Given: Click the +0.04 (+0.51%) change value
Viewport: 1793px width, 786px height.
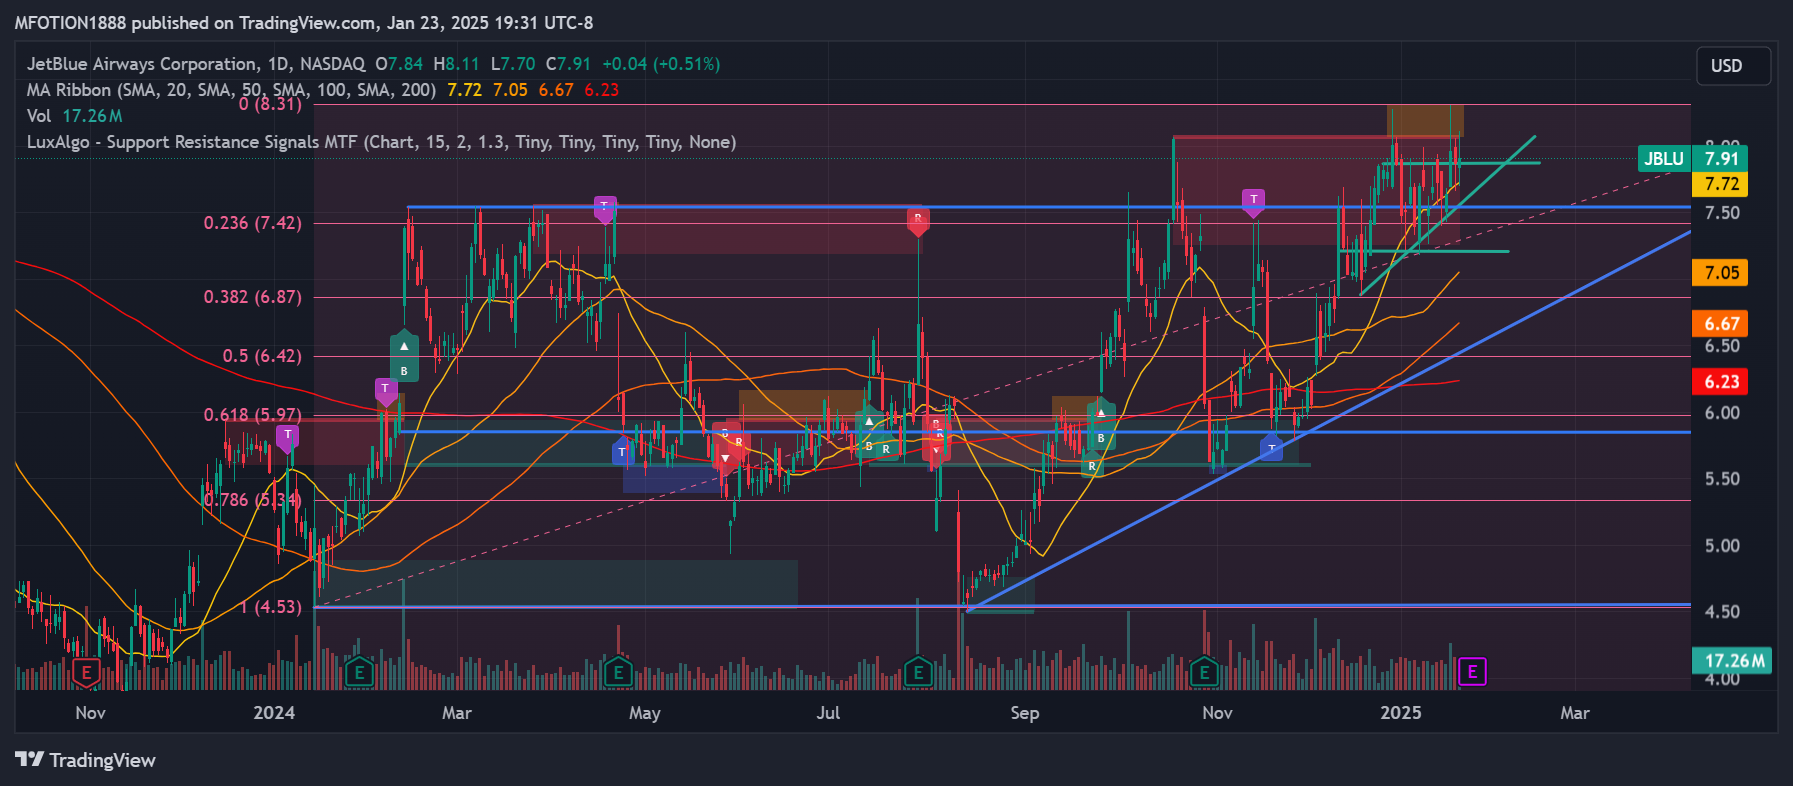Looking at the screenshot, I should (x=661, y=64).
